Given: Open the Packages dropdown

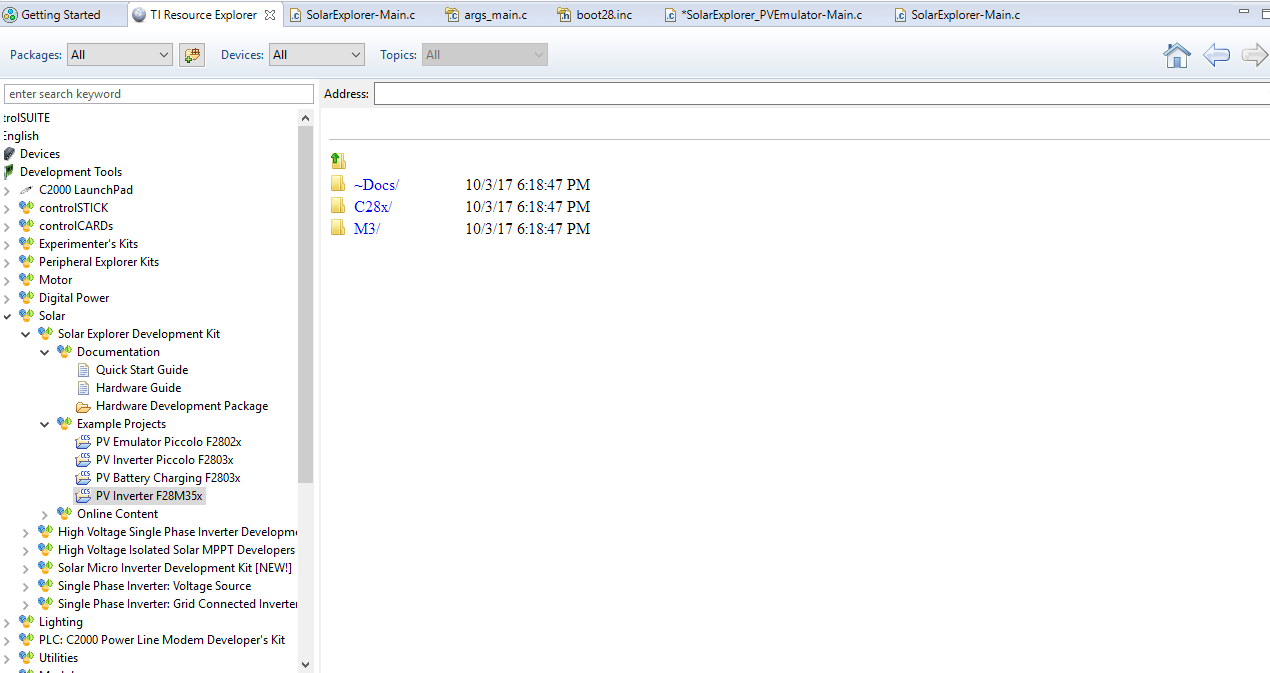Looking at the screenshot, I should click(x=120, y=55).
